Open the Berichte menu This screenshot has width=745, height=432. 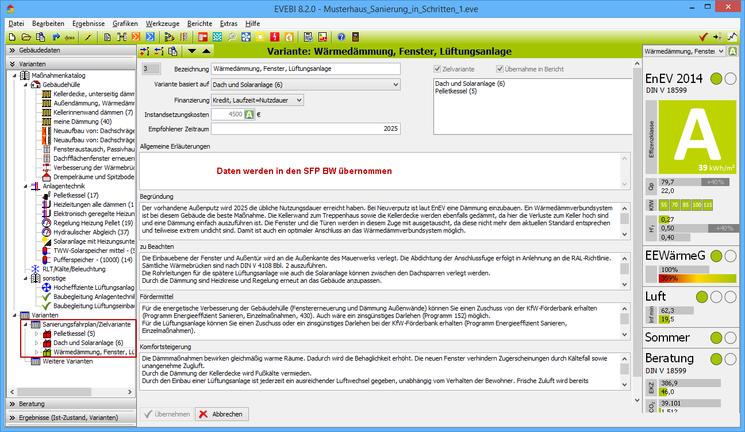click(x=200, y=23)
